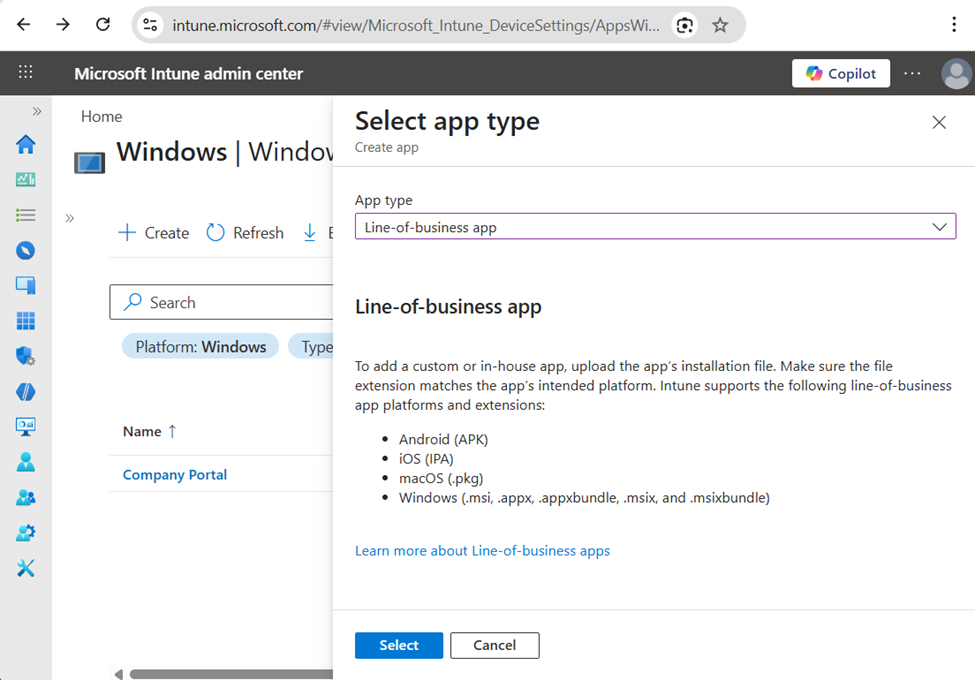The image size is (975, 680).
Task: Click the blue Select button
Action: point(398,645)
